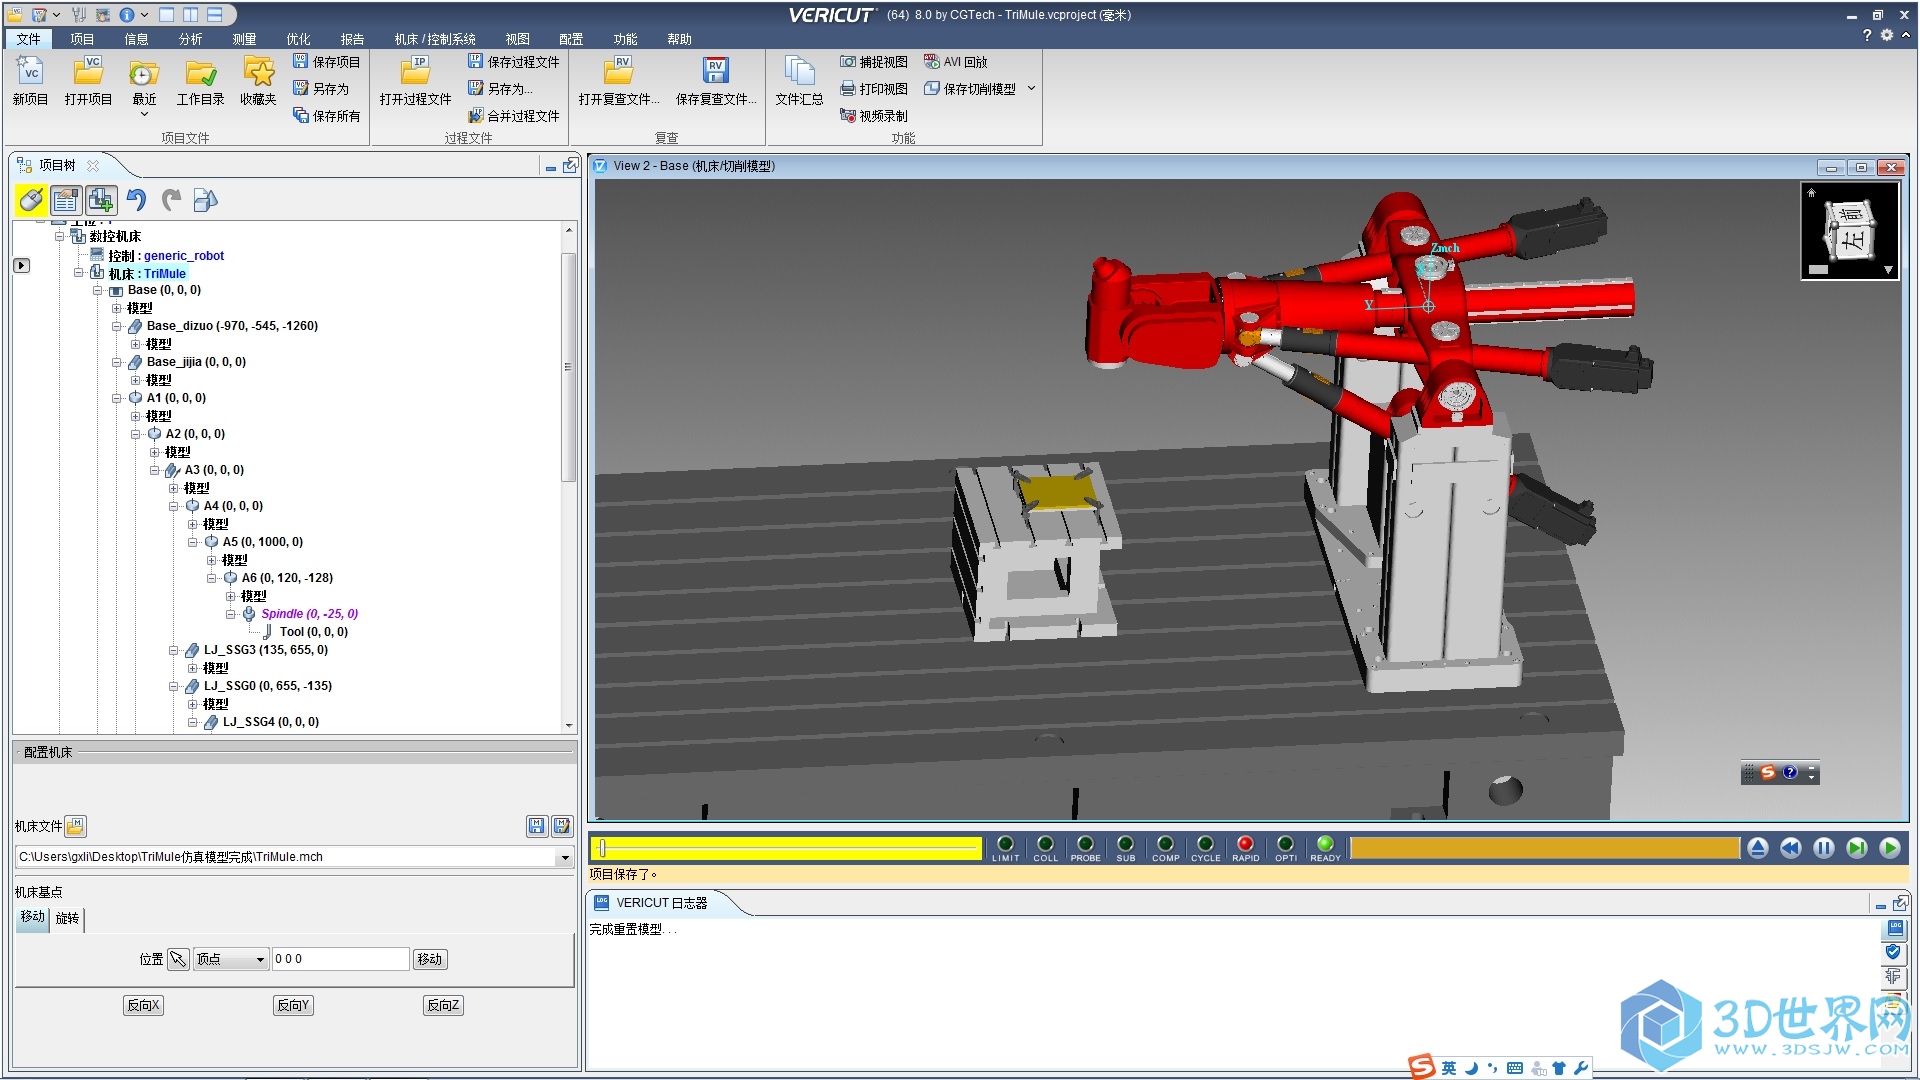Collapse the Spindle (0, -25, 0) node

pyautogui.click(x=231, y=614)
